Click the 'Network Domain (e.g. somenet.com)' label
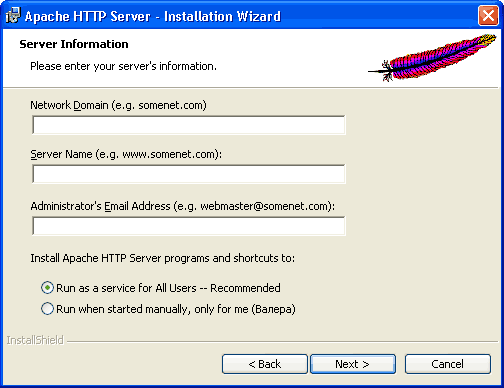 [x=118, y=105]
